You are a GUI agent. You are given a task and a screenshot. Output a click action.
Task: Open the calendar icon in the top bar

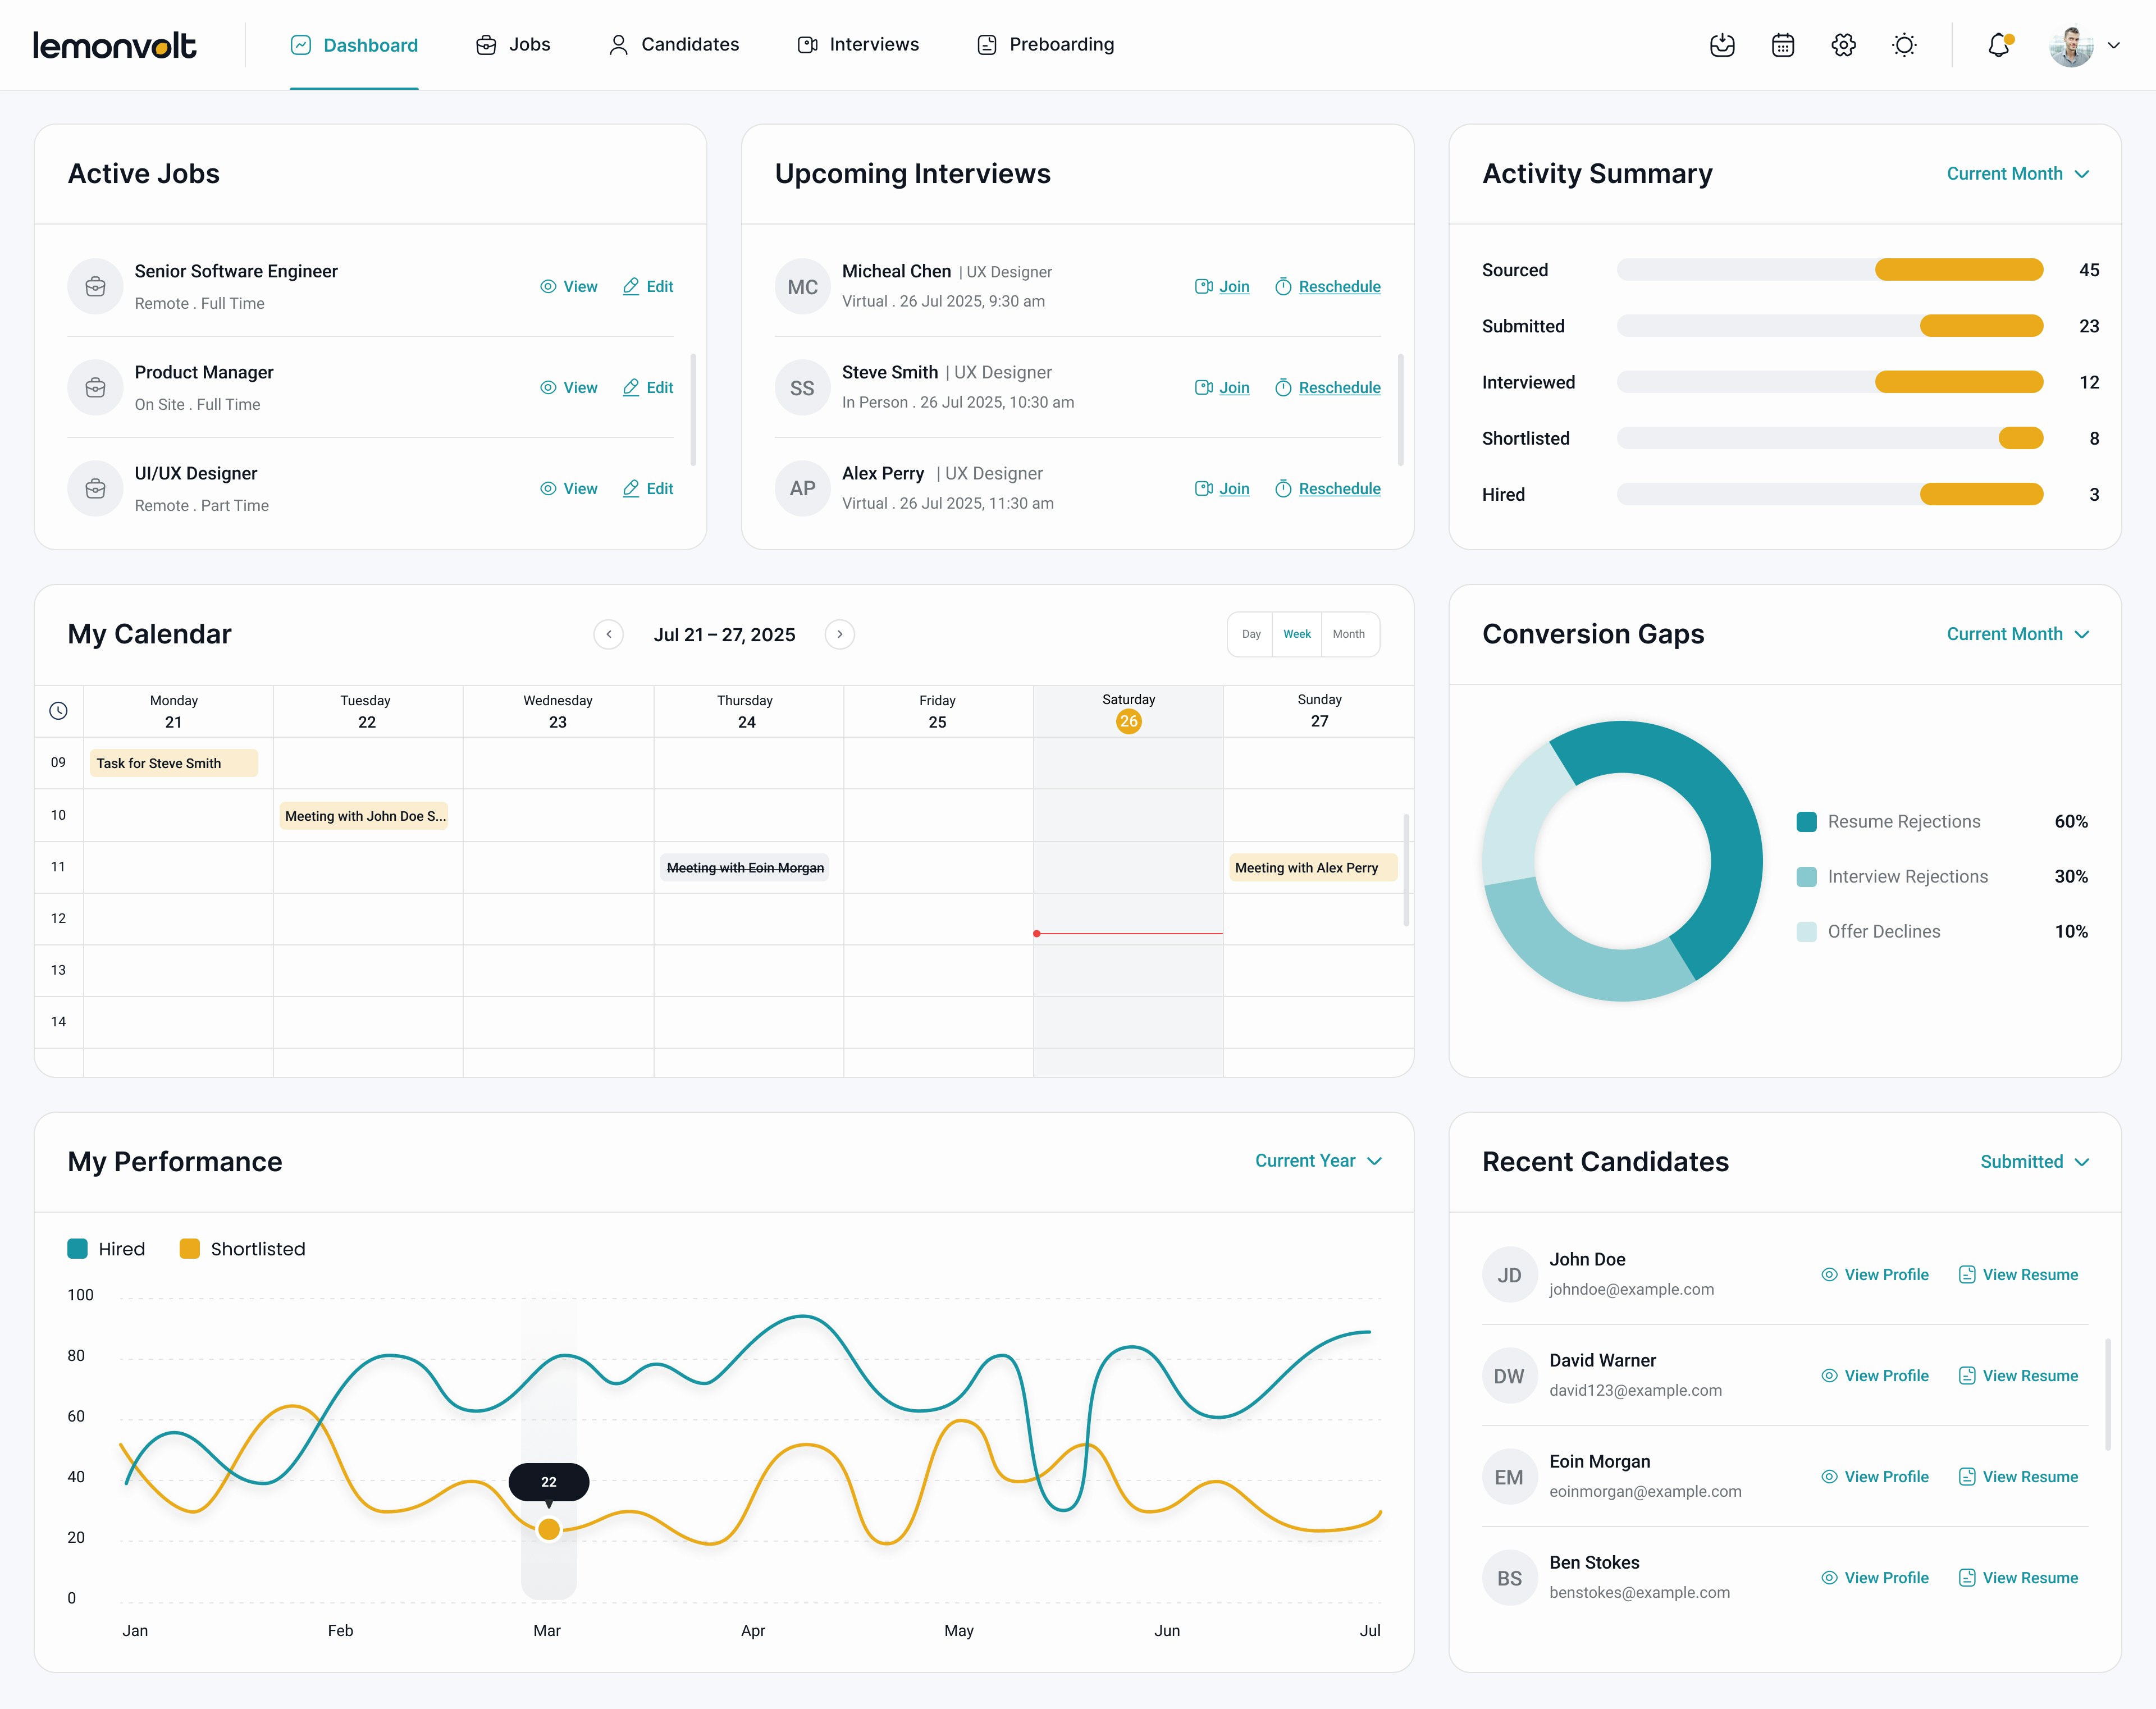[1783, 45]
